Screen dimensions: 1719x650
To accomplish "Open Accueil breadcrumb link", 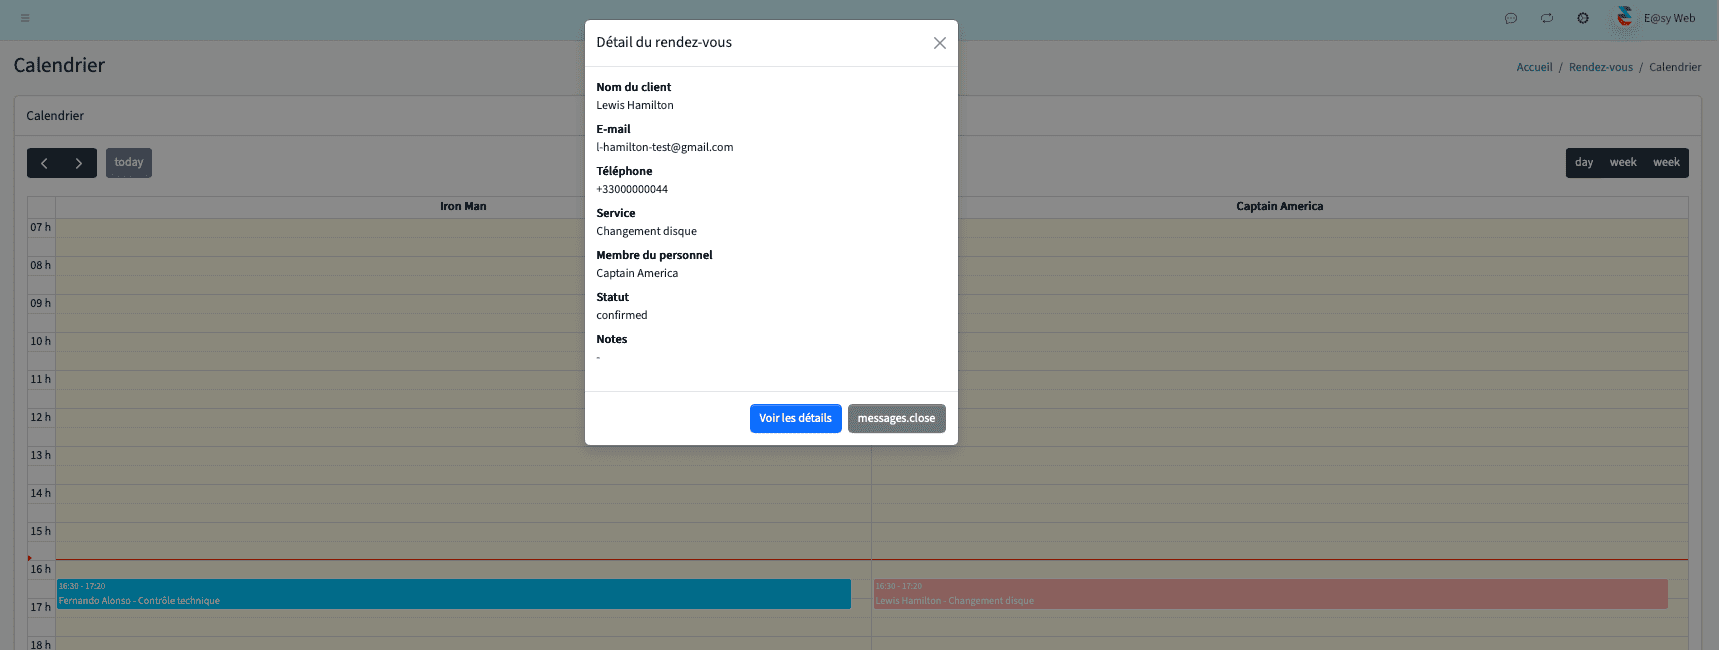I will [1534, 67].
